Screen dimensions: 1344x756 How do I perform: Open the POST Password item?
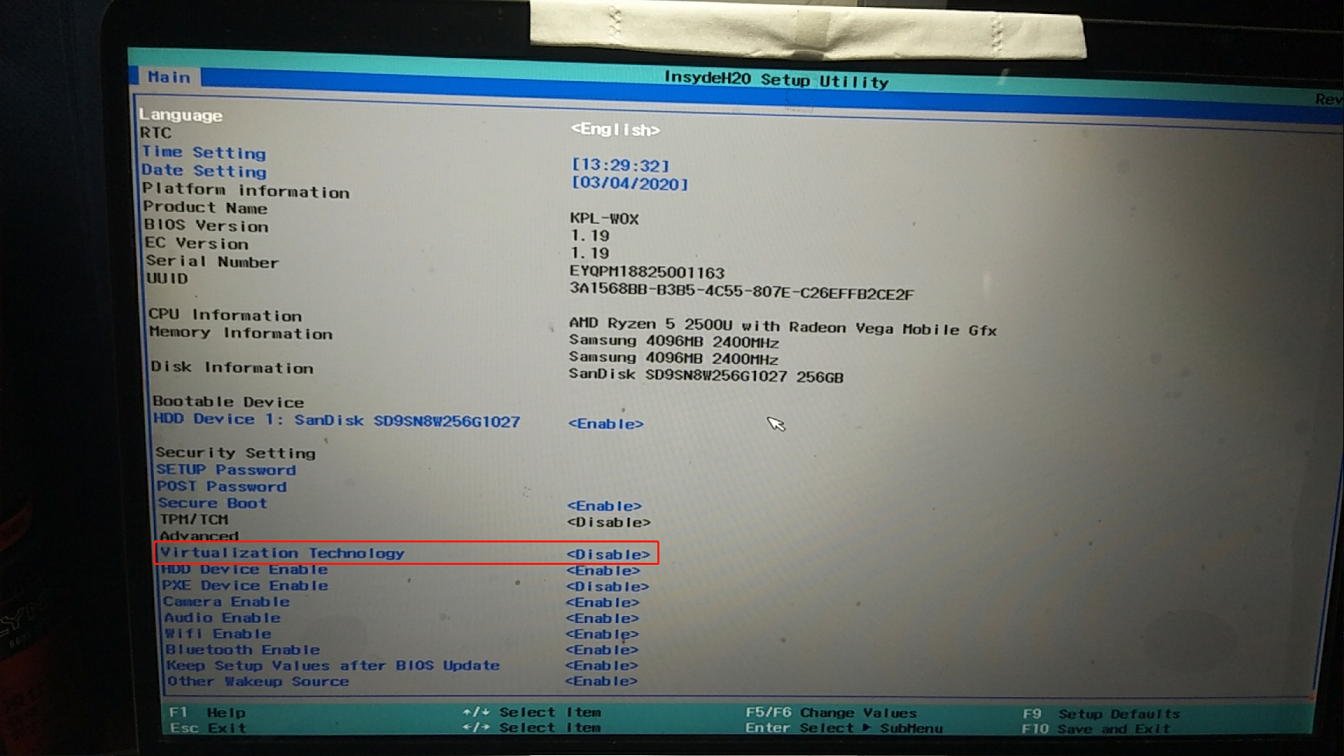coord(222,487)
